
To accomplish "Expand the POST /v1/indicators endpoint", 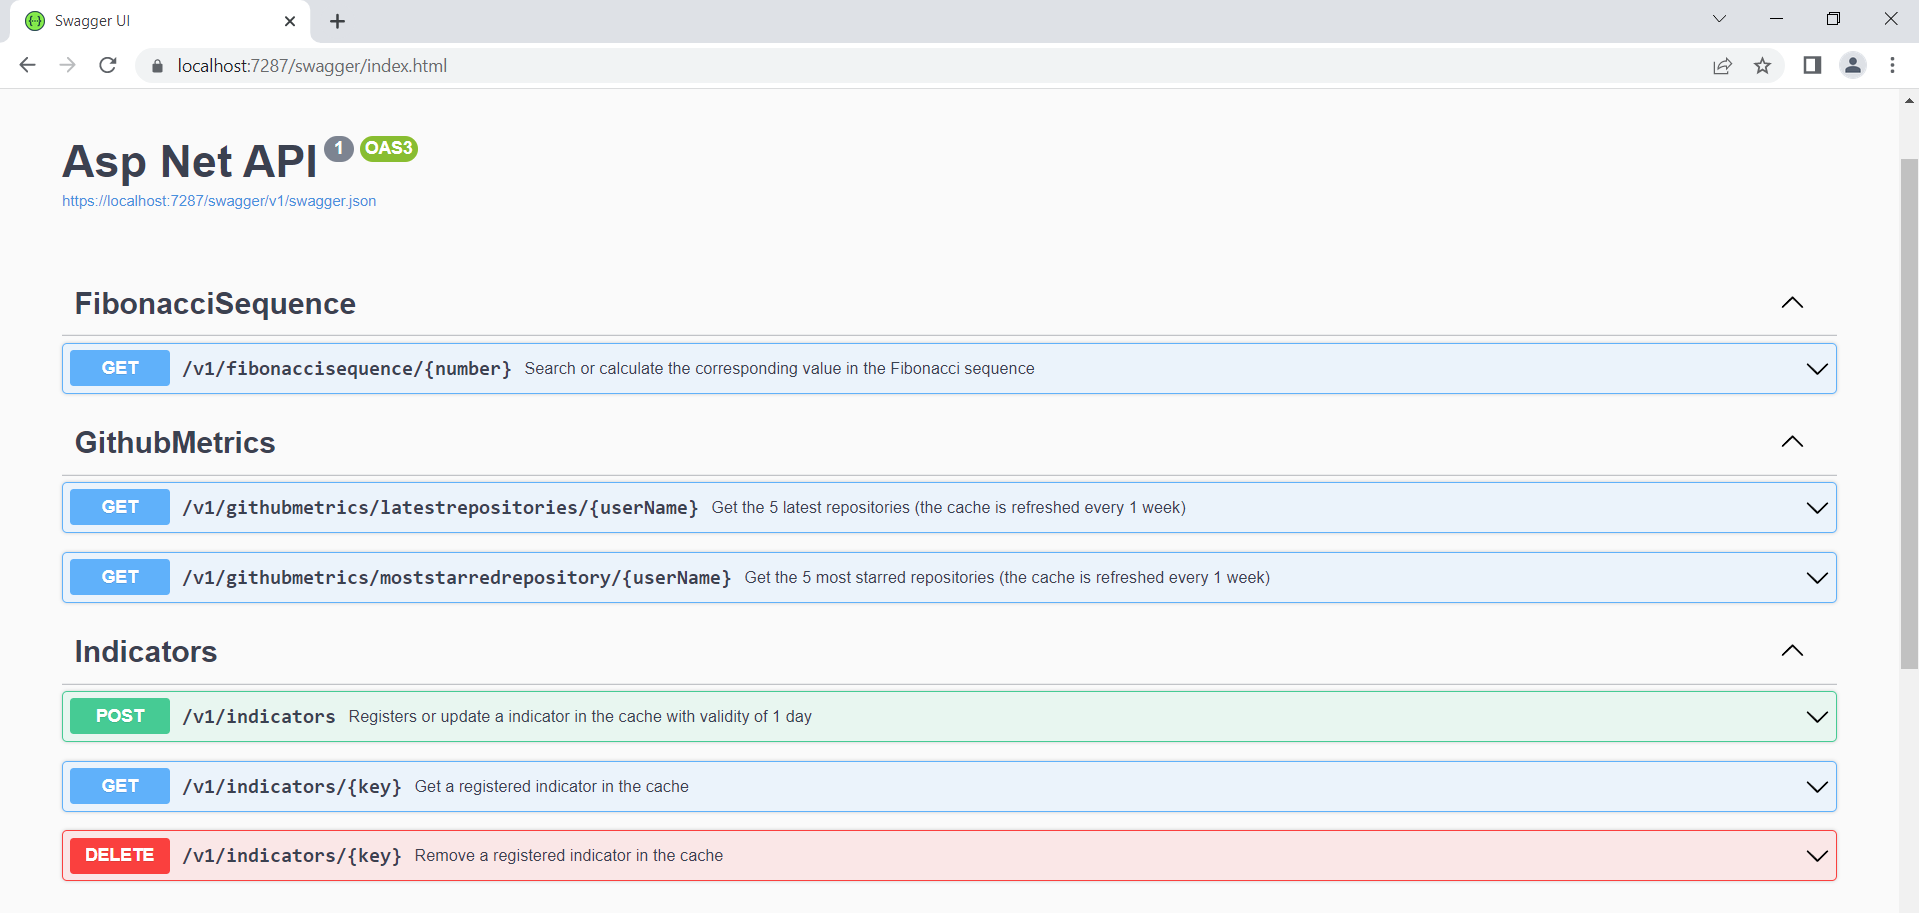I will click(1816, 717).
